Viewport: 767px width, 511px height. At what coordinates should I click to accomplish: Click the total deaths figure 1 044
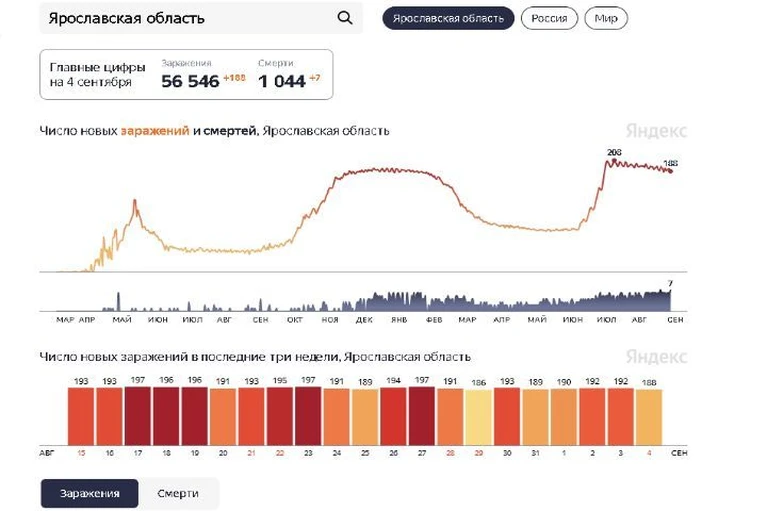(x=282, y=81)
